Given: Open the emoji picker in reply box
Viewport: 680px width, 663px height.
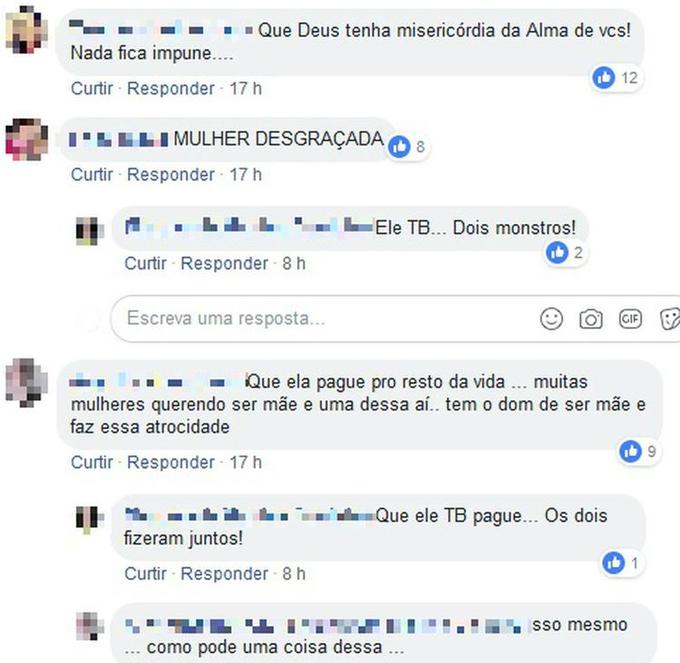Looking at the screenshot, I should (x=551, y=319).
